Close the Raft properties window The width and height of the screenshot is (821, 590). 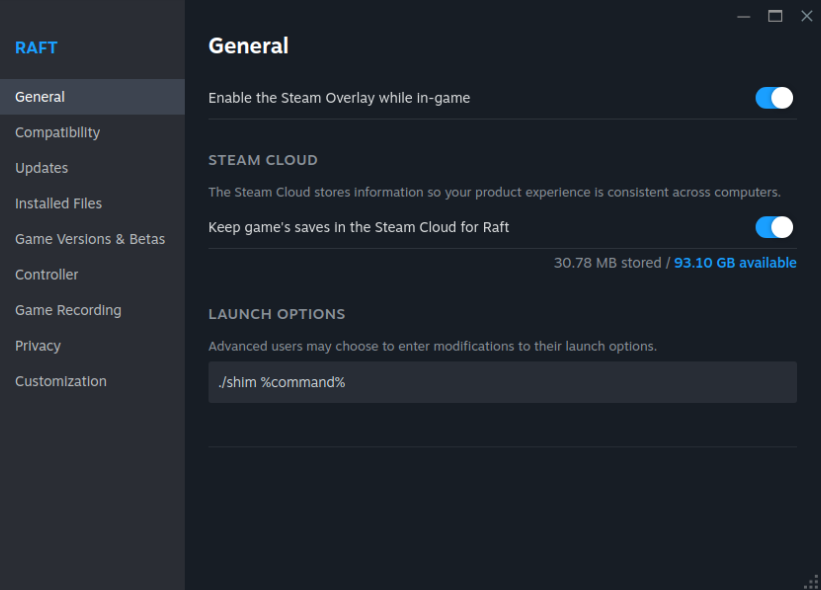(806, 16)
